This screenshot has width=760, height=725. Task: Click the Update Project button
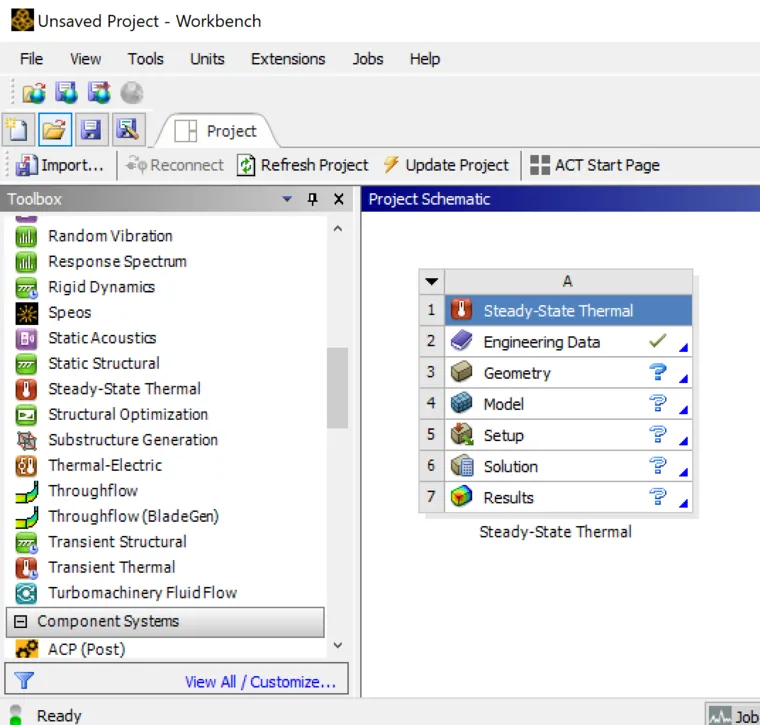point(445,165)
